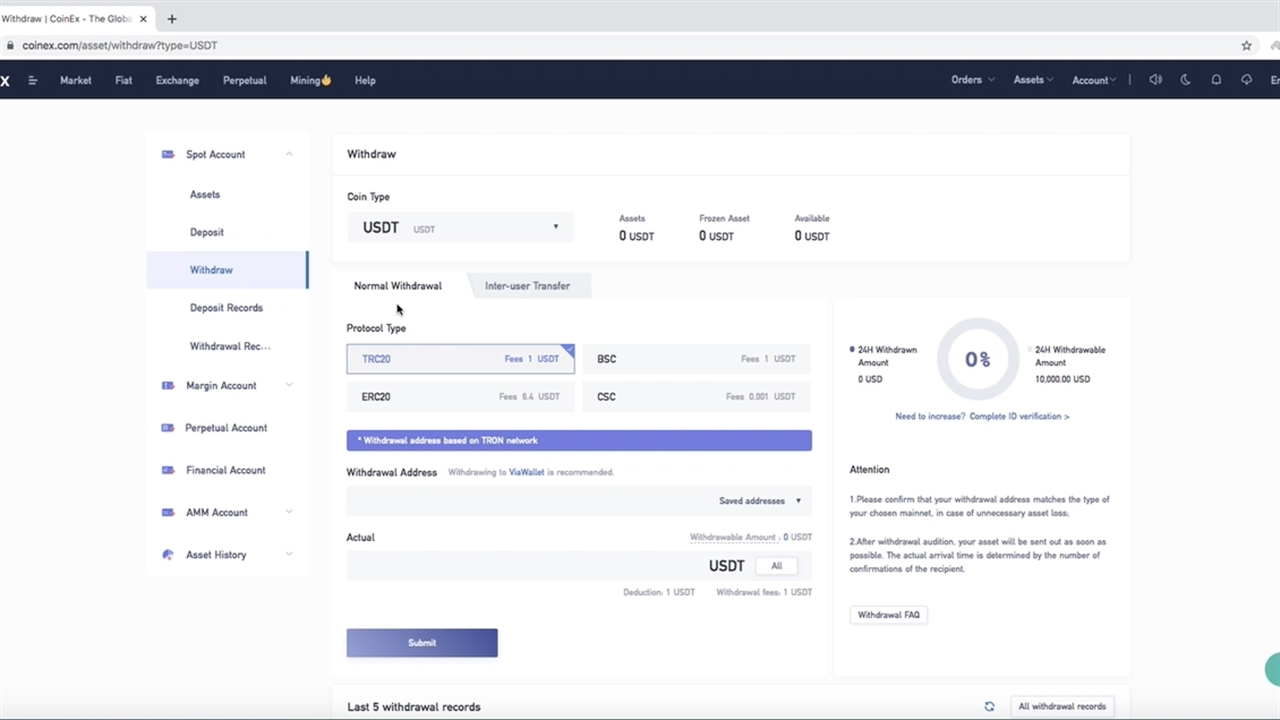Expand the Margin Account sidebar section
Viewport: 1280px width, 720px height.
click(228, 386)
